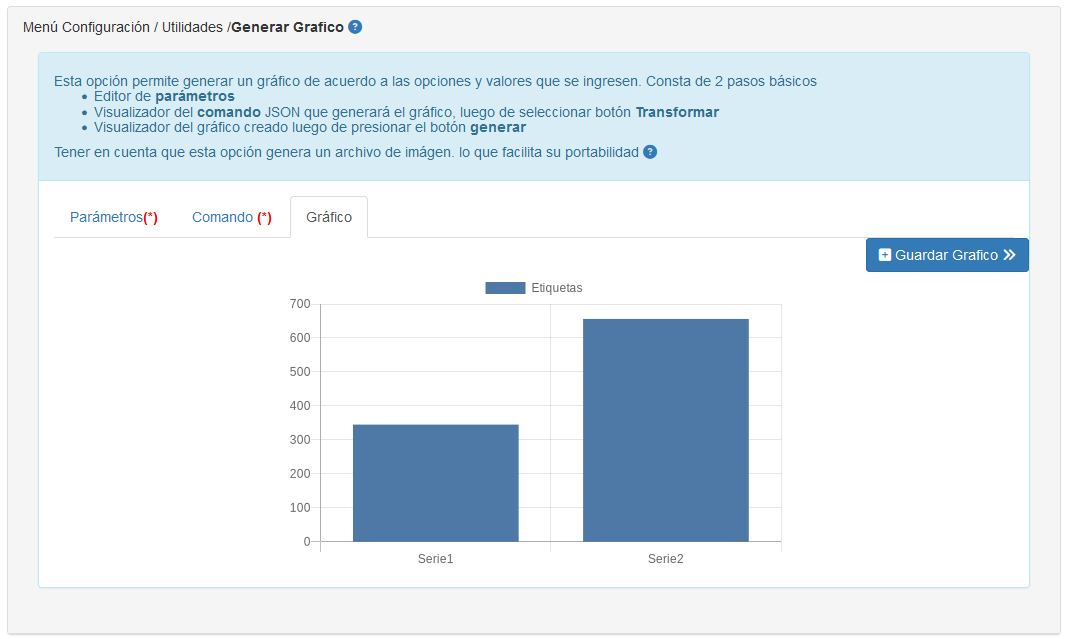Select the taller Serie2 bar

point(665,430)
